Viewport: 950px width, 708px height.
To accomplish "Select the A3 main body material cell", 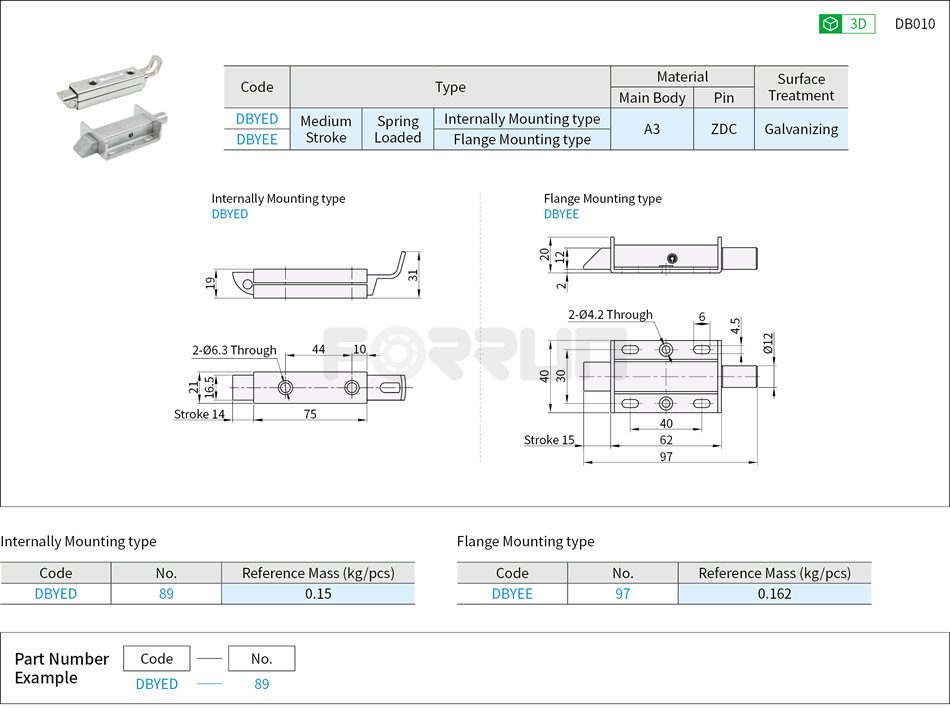I will coord(651,129).
